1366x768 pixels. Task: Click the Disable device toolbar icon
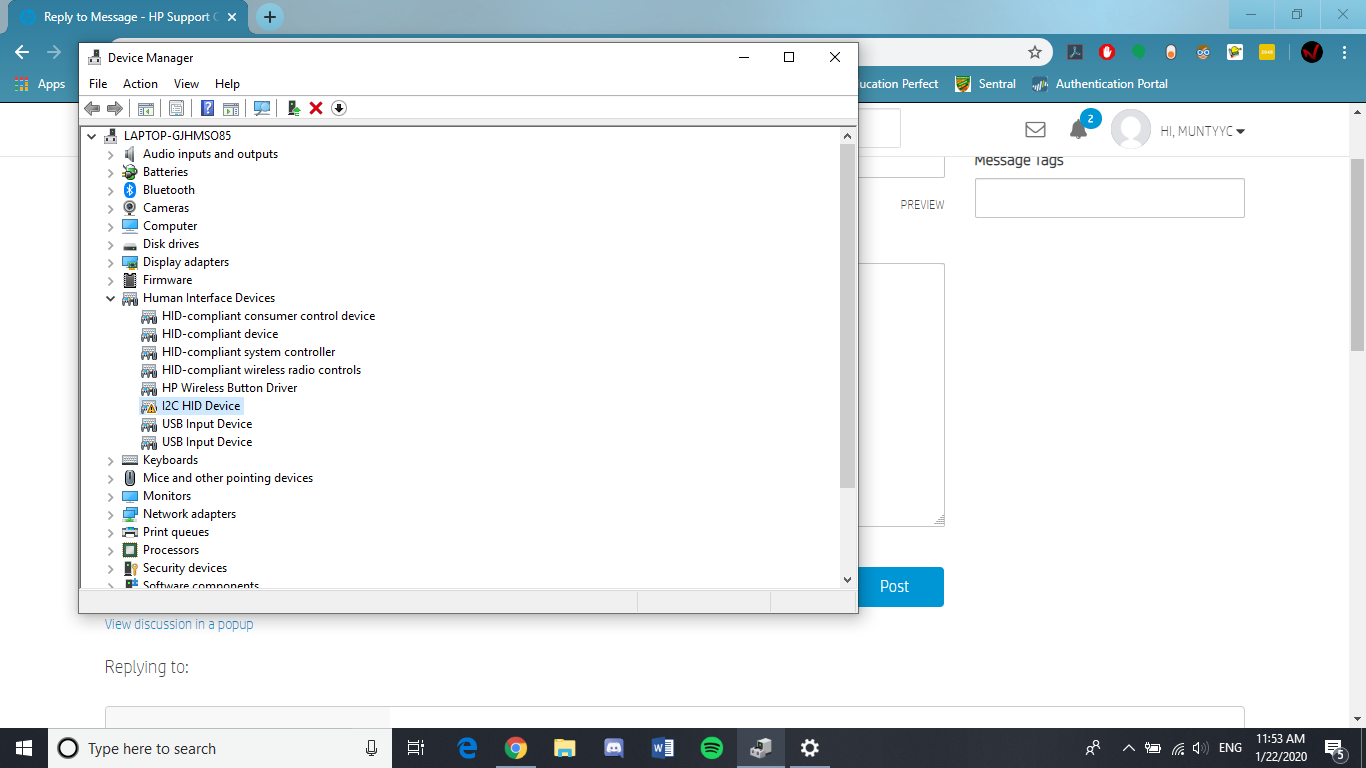tap(338, 108)
